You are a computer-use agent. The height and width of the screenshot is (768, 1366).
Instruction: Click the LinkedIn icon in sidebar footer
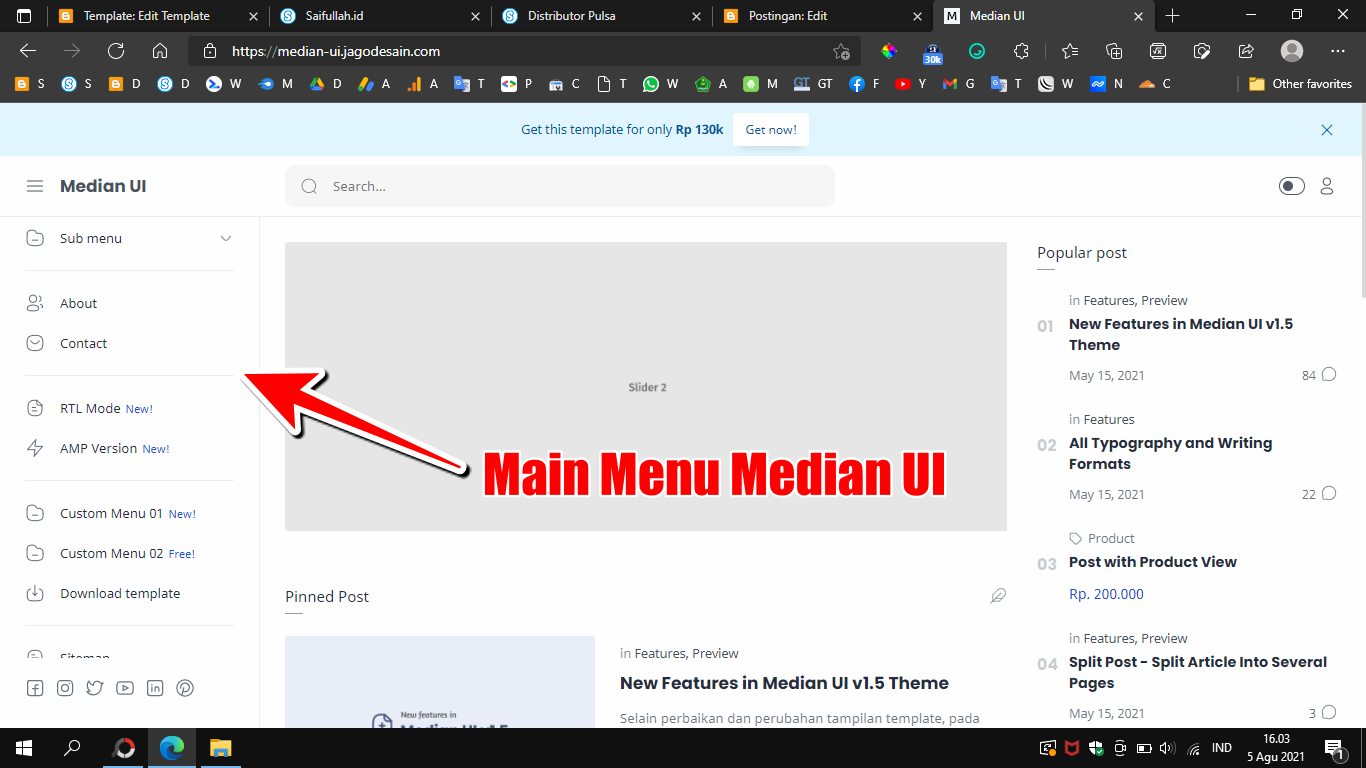(155, 688)
